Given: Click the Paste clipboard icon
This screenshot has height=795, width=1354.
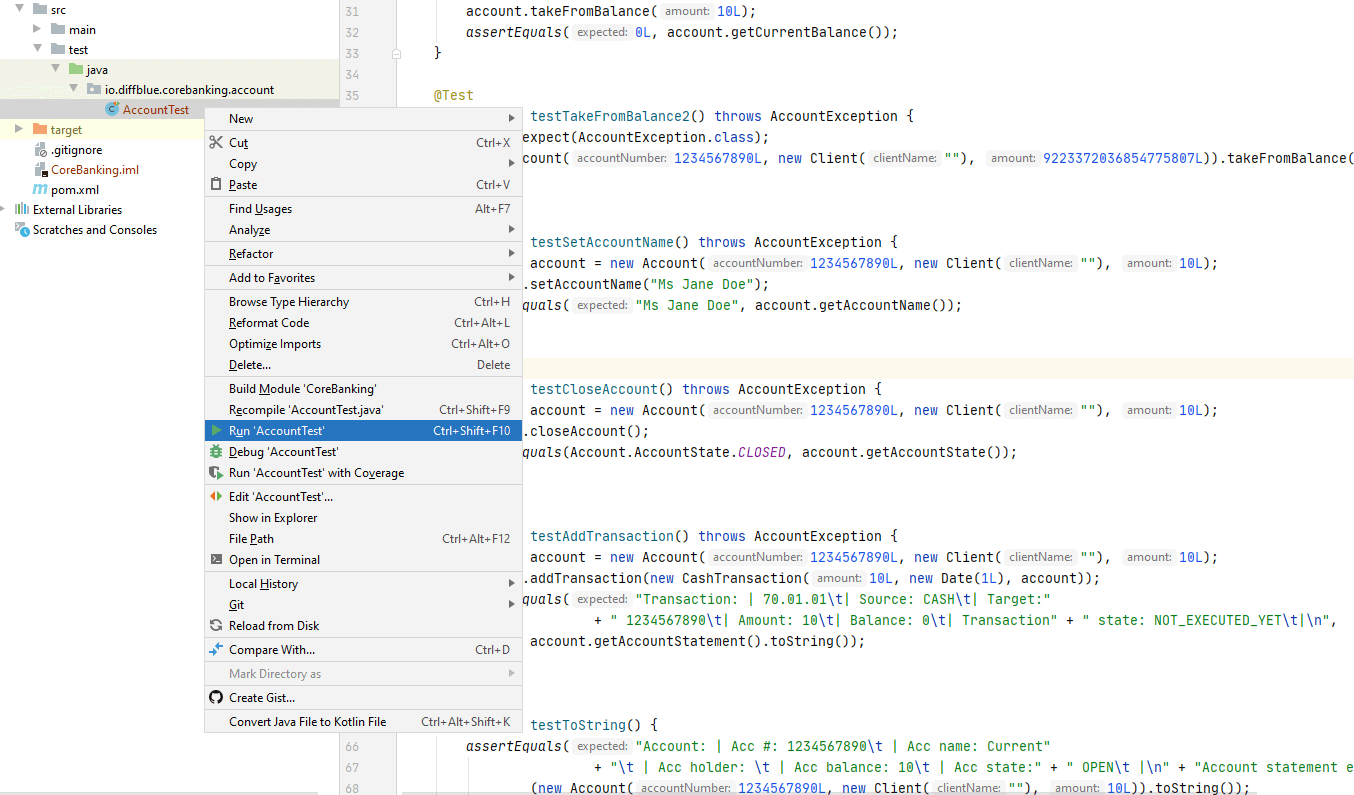Looking at the screenshot, I should 215,185.
